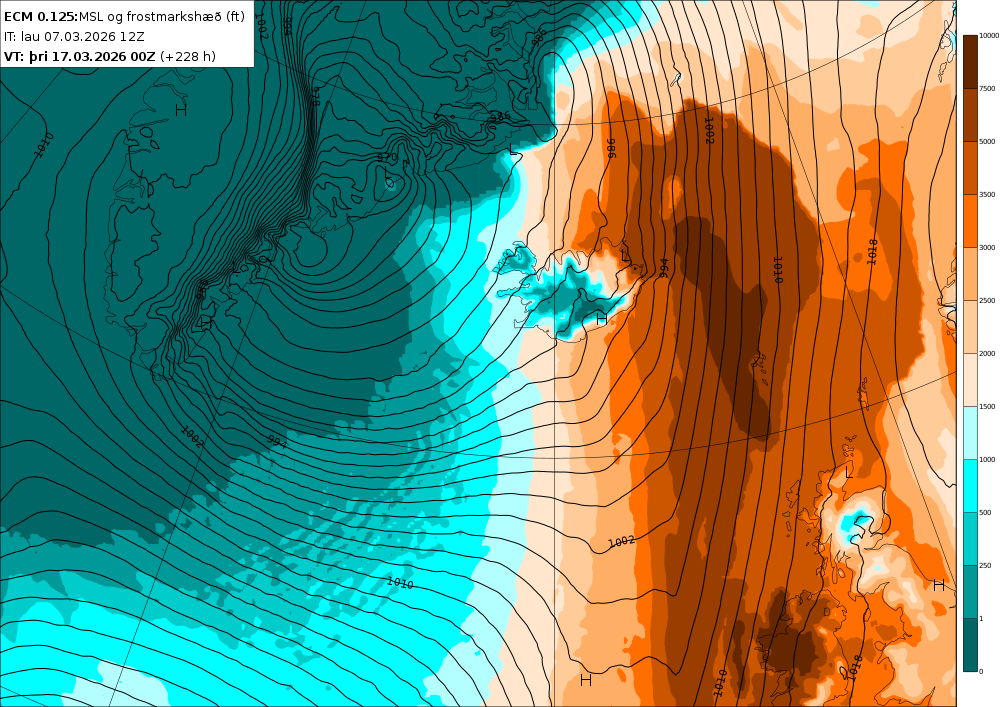Click the 970 isobar label in the low's center
This screenshot has height=707, width=1000.
tap(387, 157)
